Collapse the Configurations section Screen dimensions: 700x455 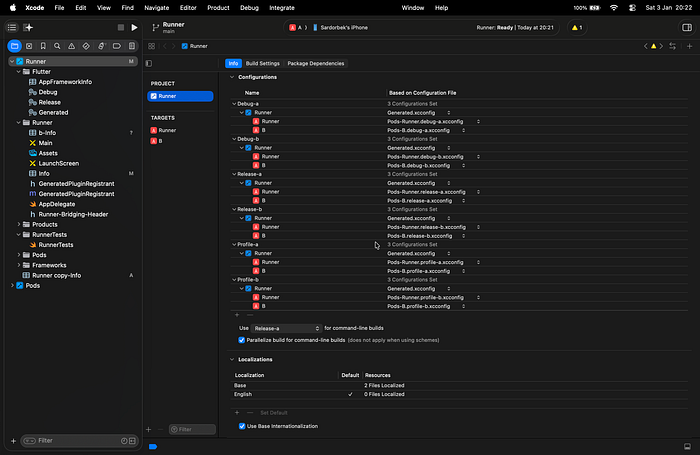[x=232, y=77]
